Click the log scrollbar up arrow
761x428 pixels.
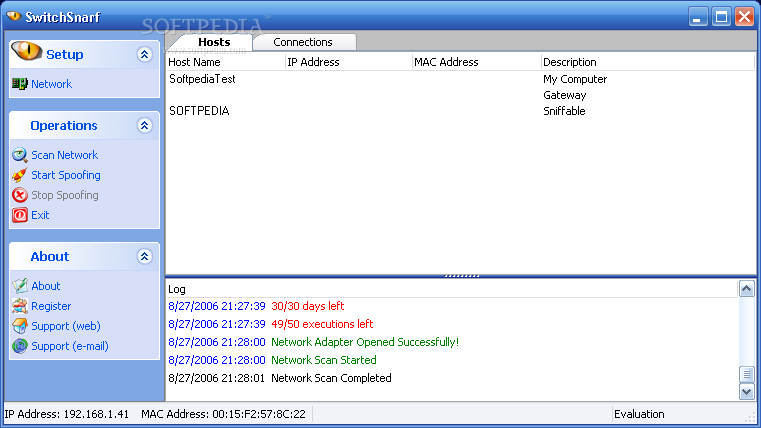coord(746,289)
